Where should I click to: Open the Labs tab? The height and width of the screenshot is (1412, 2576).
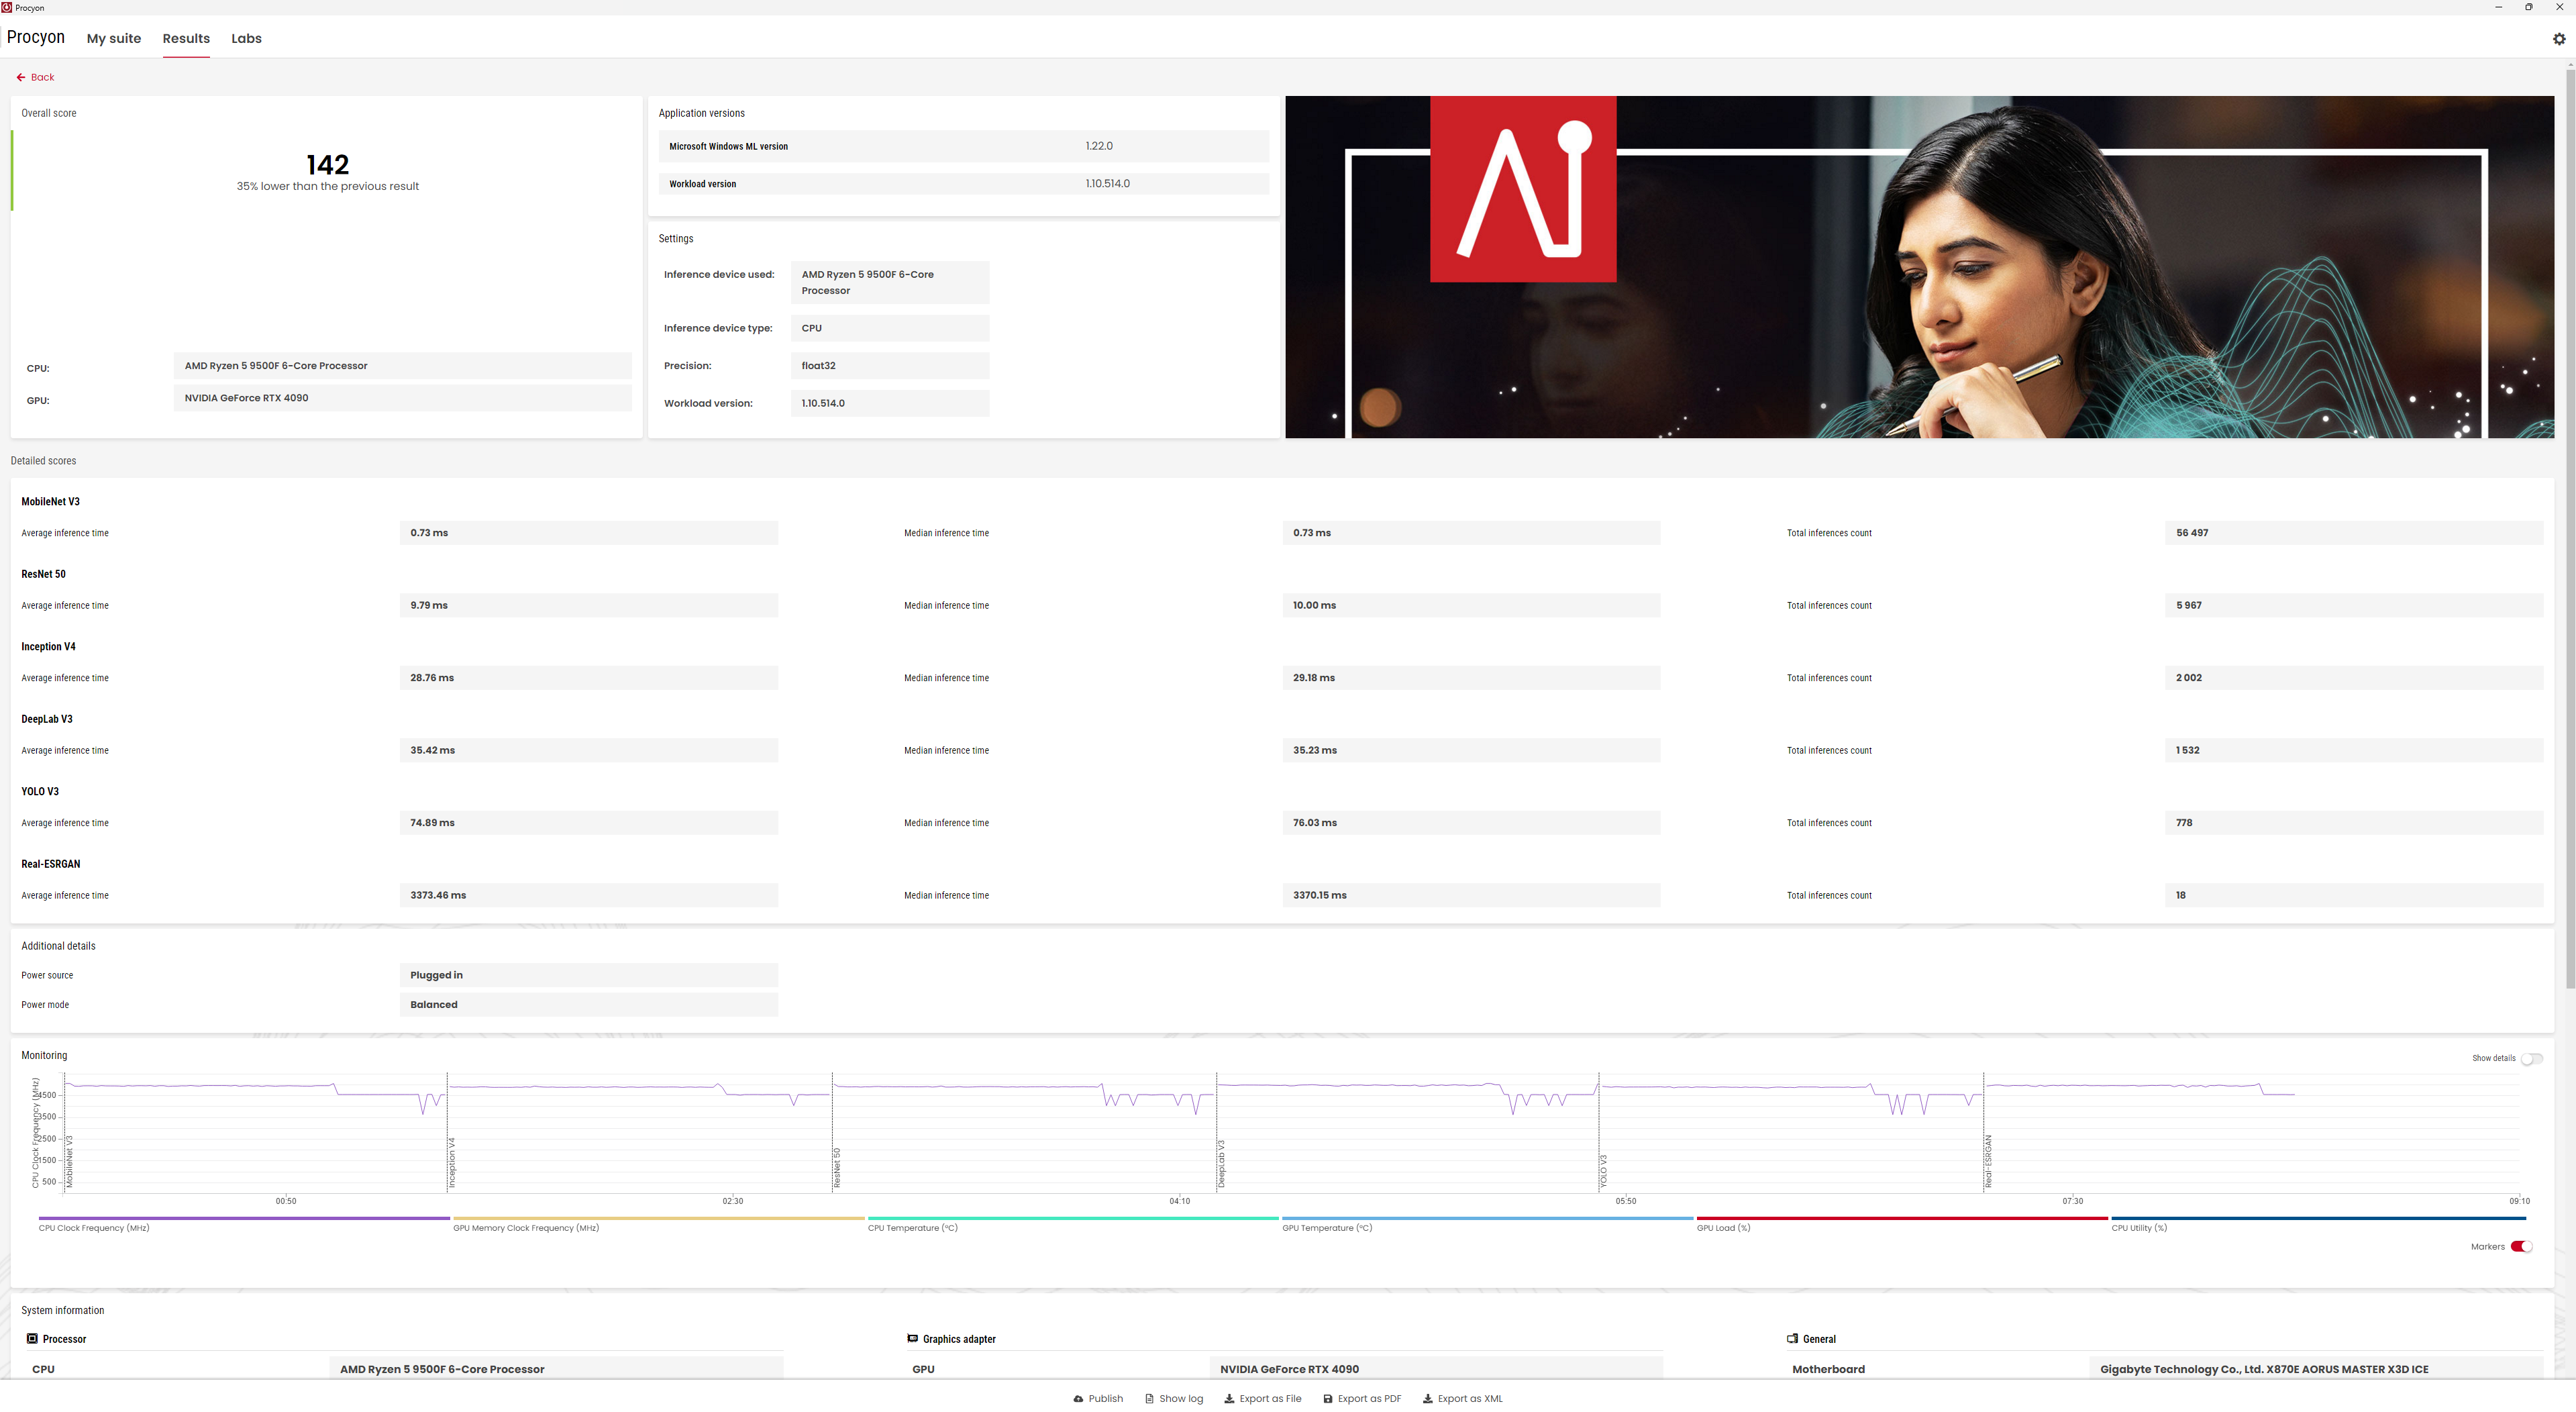coord(246,38)
